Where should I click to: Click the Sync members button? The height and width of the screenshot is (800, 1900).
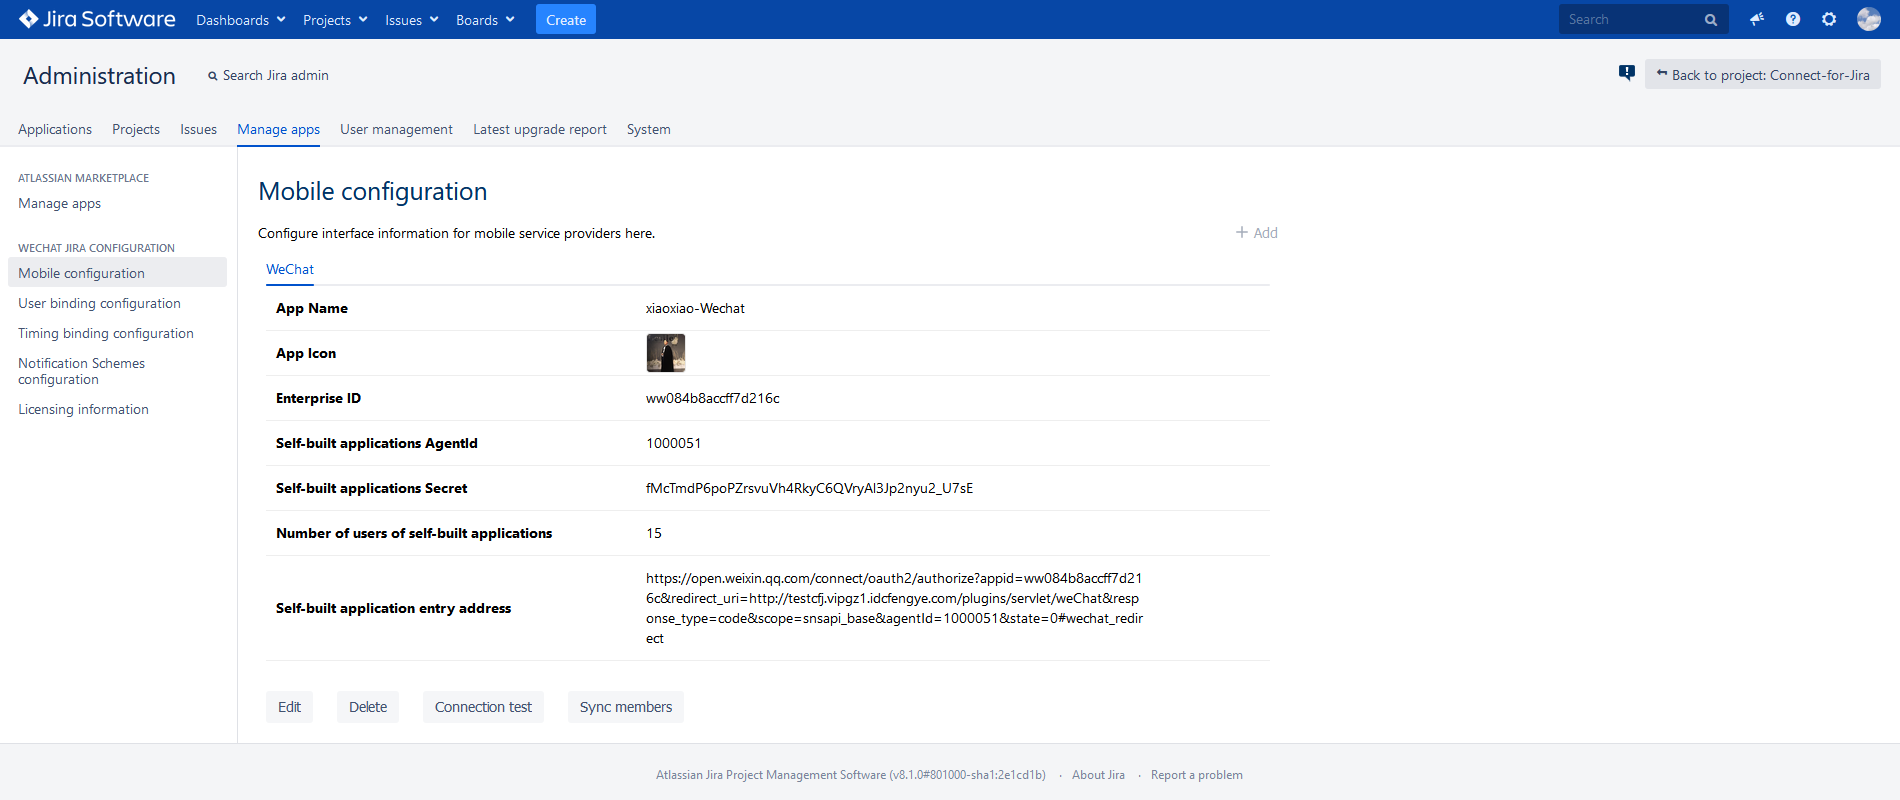click(x=626, y=707)
